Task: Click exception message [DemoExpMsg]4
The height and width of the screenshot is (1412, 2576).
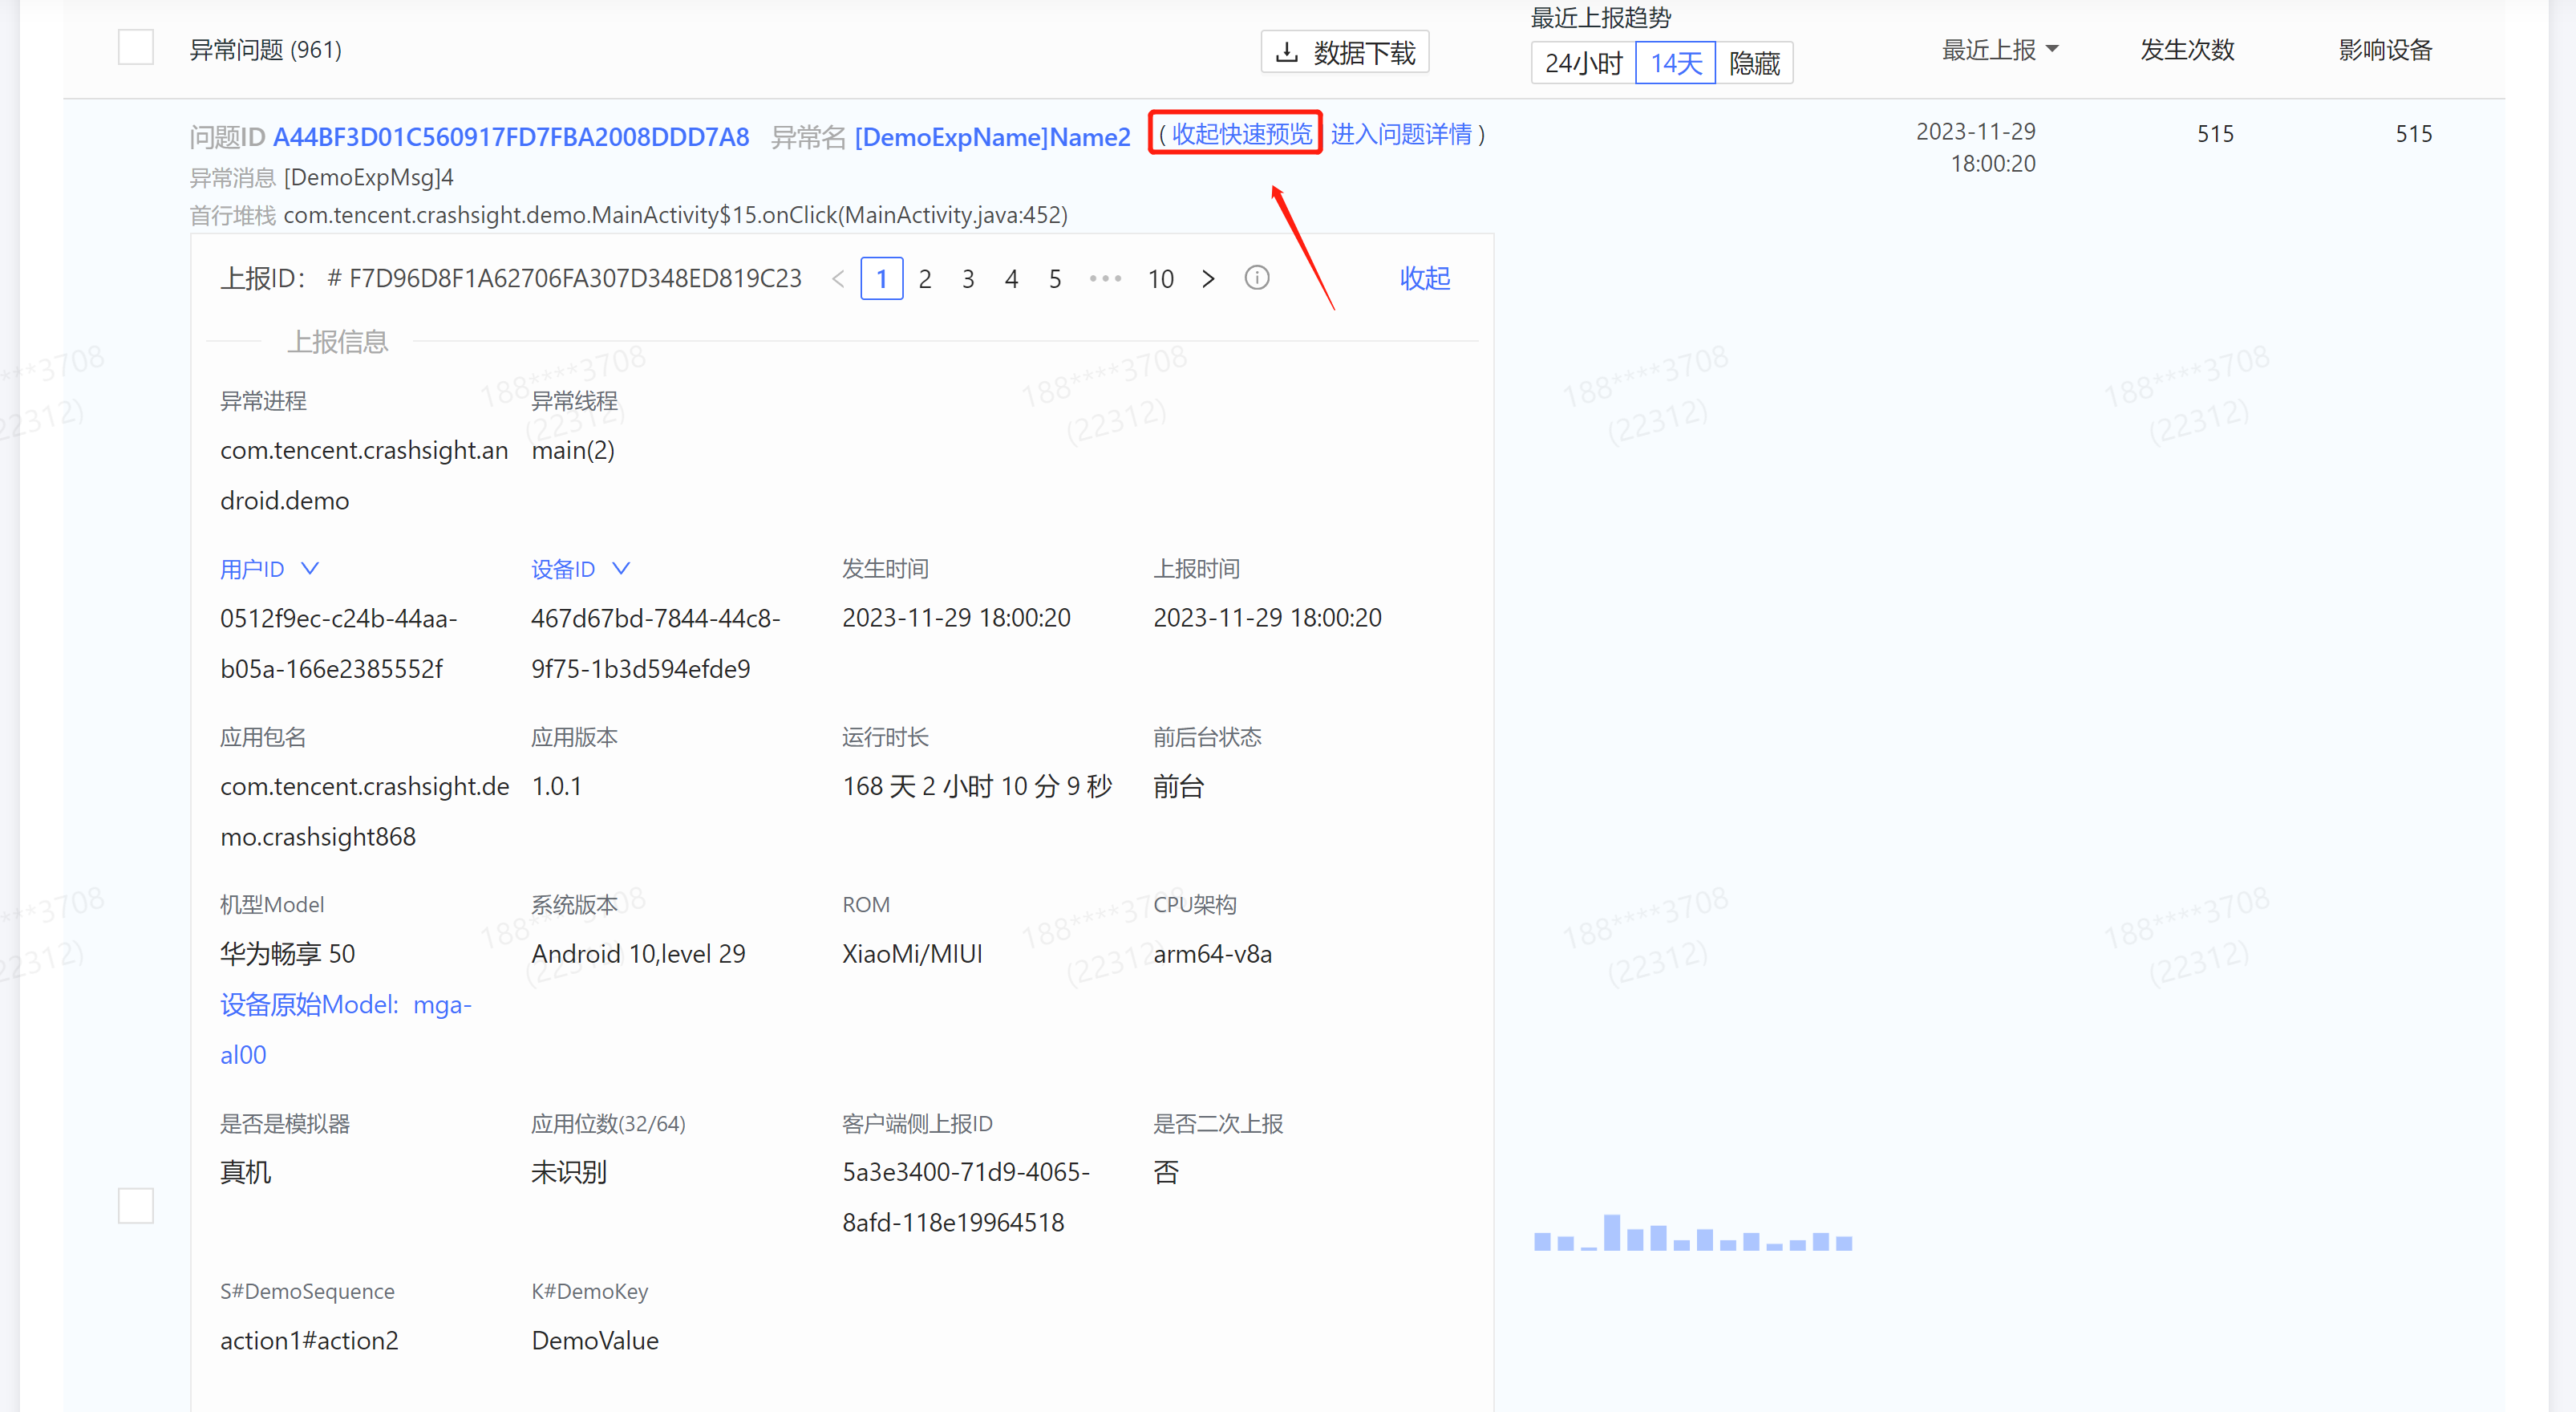Action: click(x=369, y=178)
